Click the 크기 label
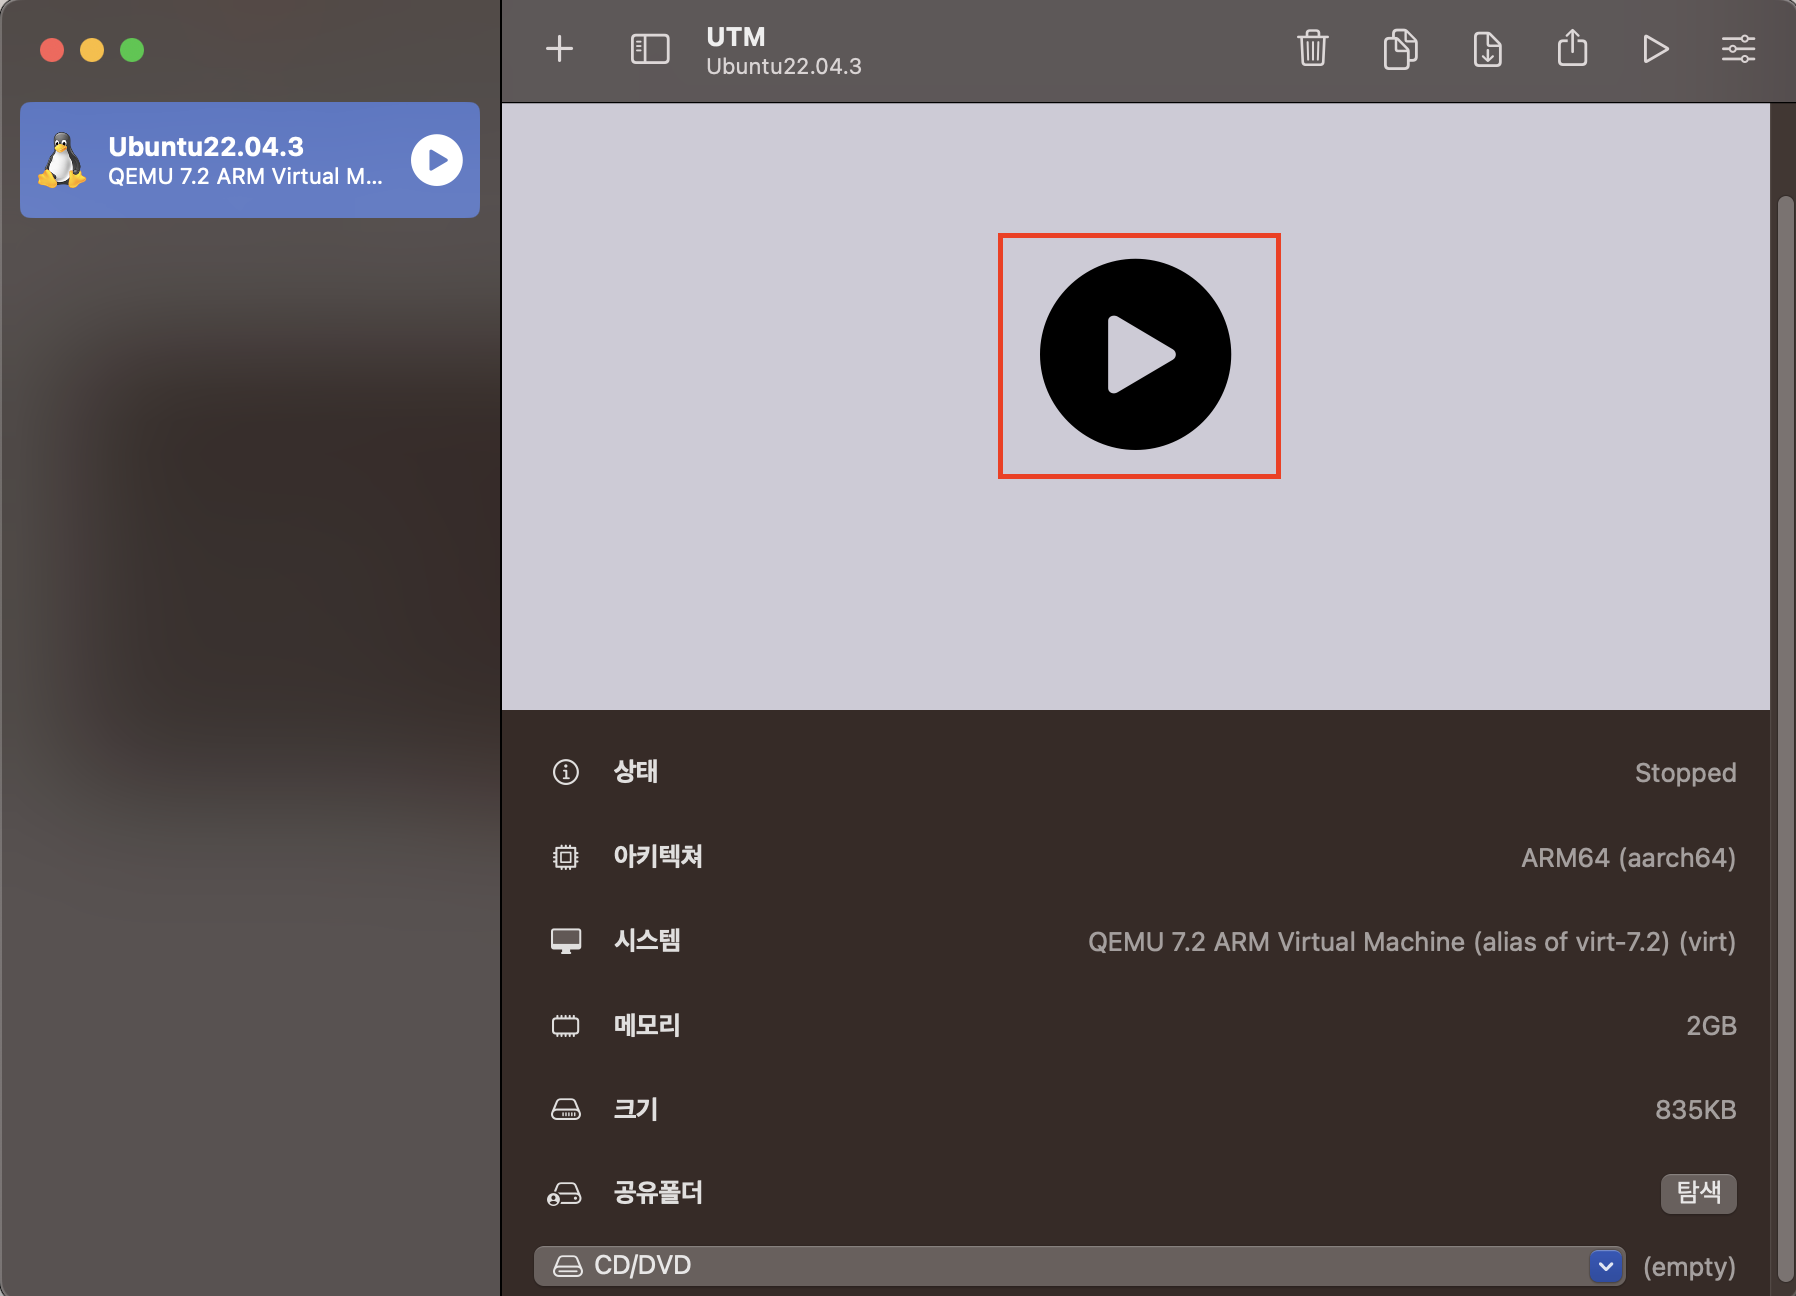1796x1296 pixels. tap(636, 1109)
